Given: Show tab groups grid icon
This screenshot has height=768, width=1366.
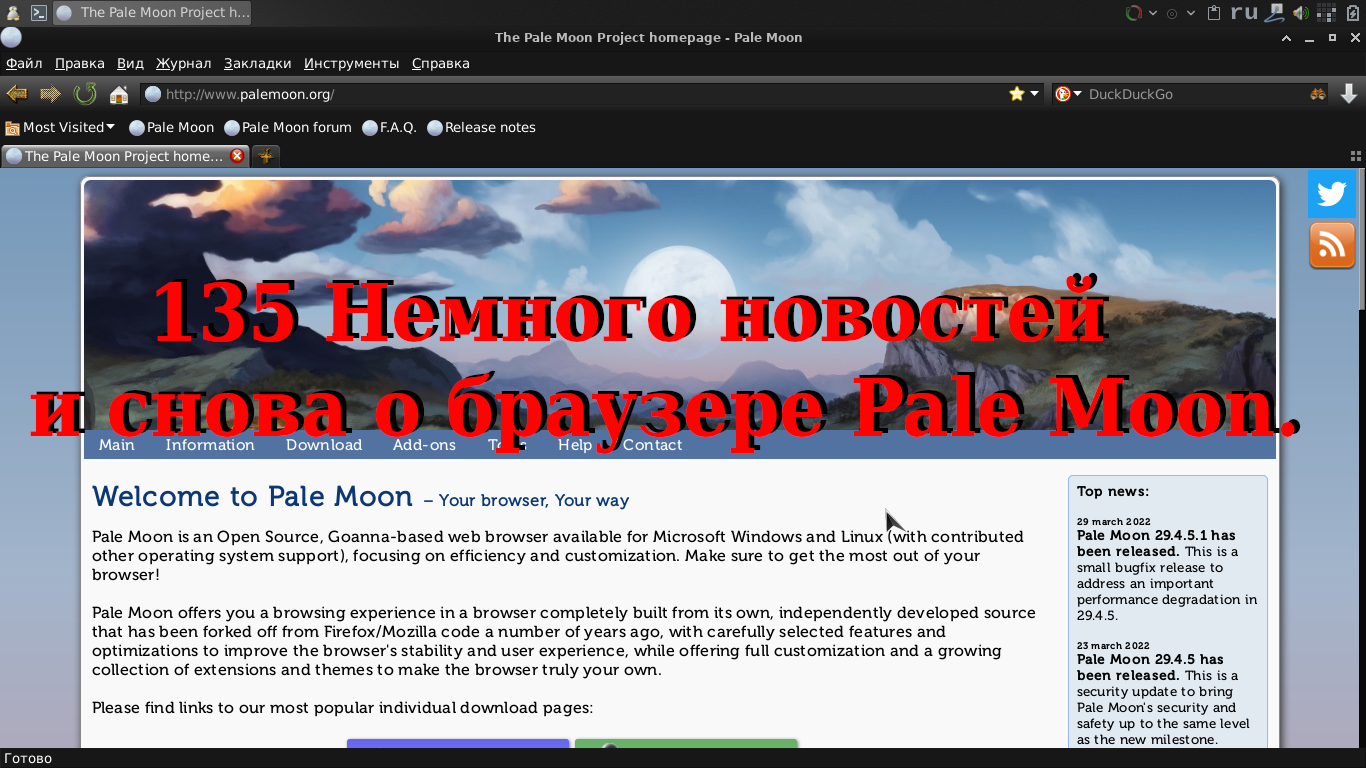Looking at the screenshot, I should click(x=1356, y=156).
